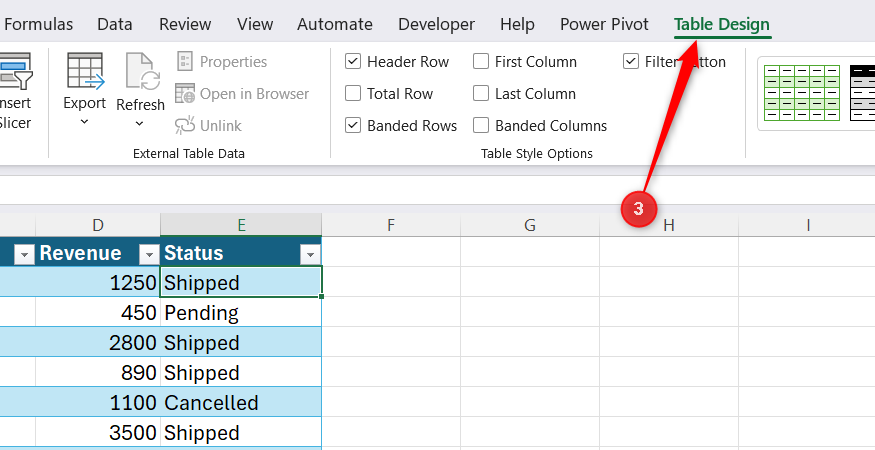Open the Automate tab
The height and width of the screenshot is (450, 875).
(x=335, y=25)
